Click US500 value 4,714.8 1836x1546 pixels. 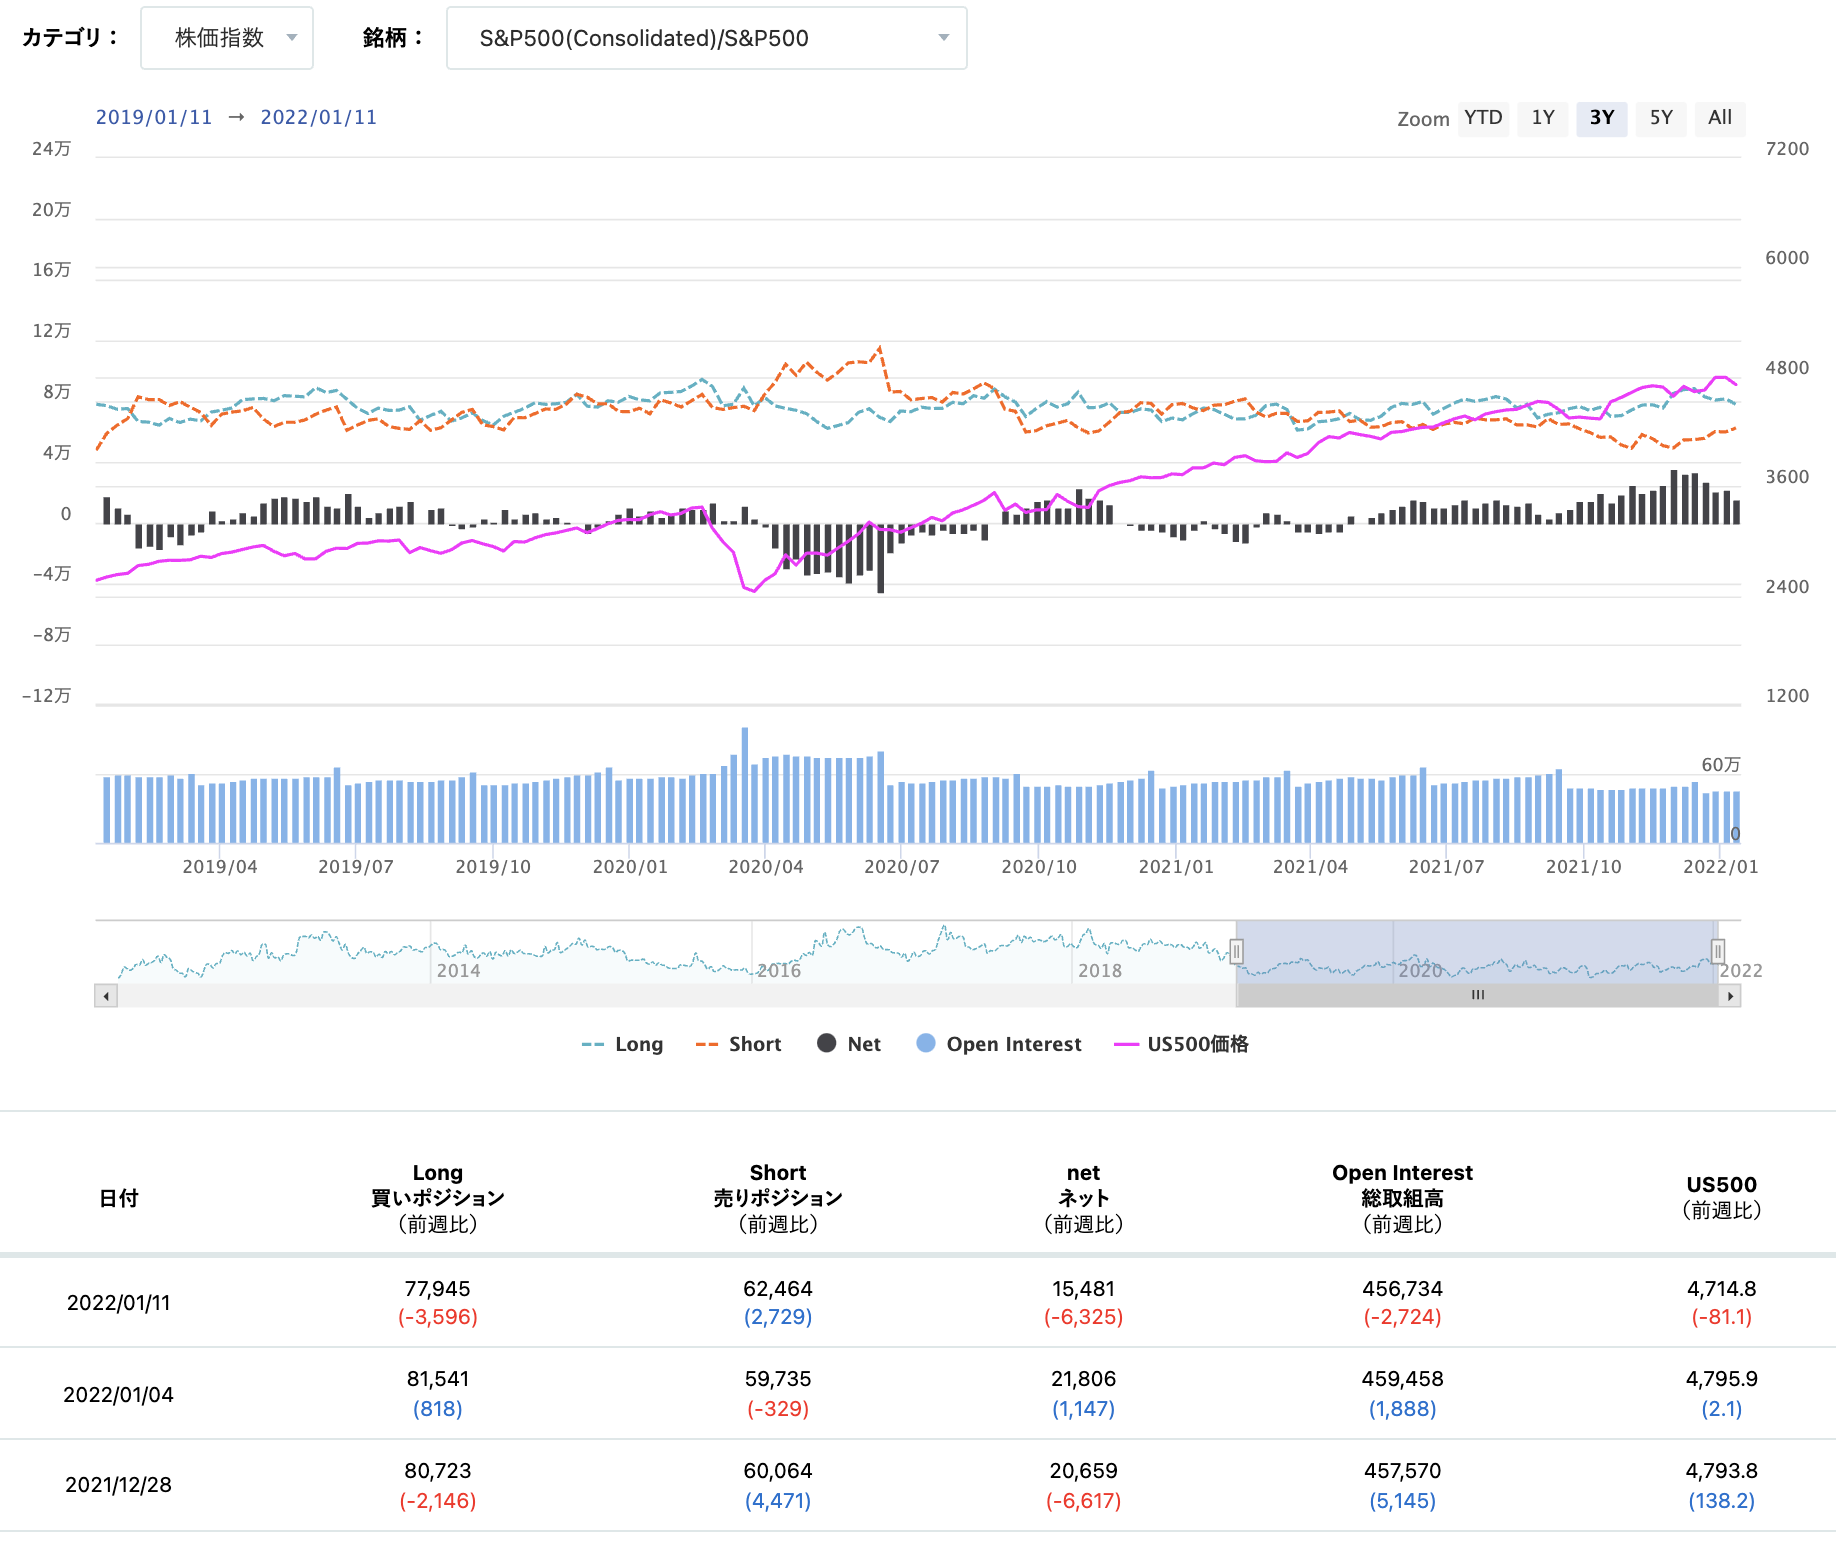(1722, 1289)
